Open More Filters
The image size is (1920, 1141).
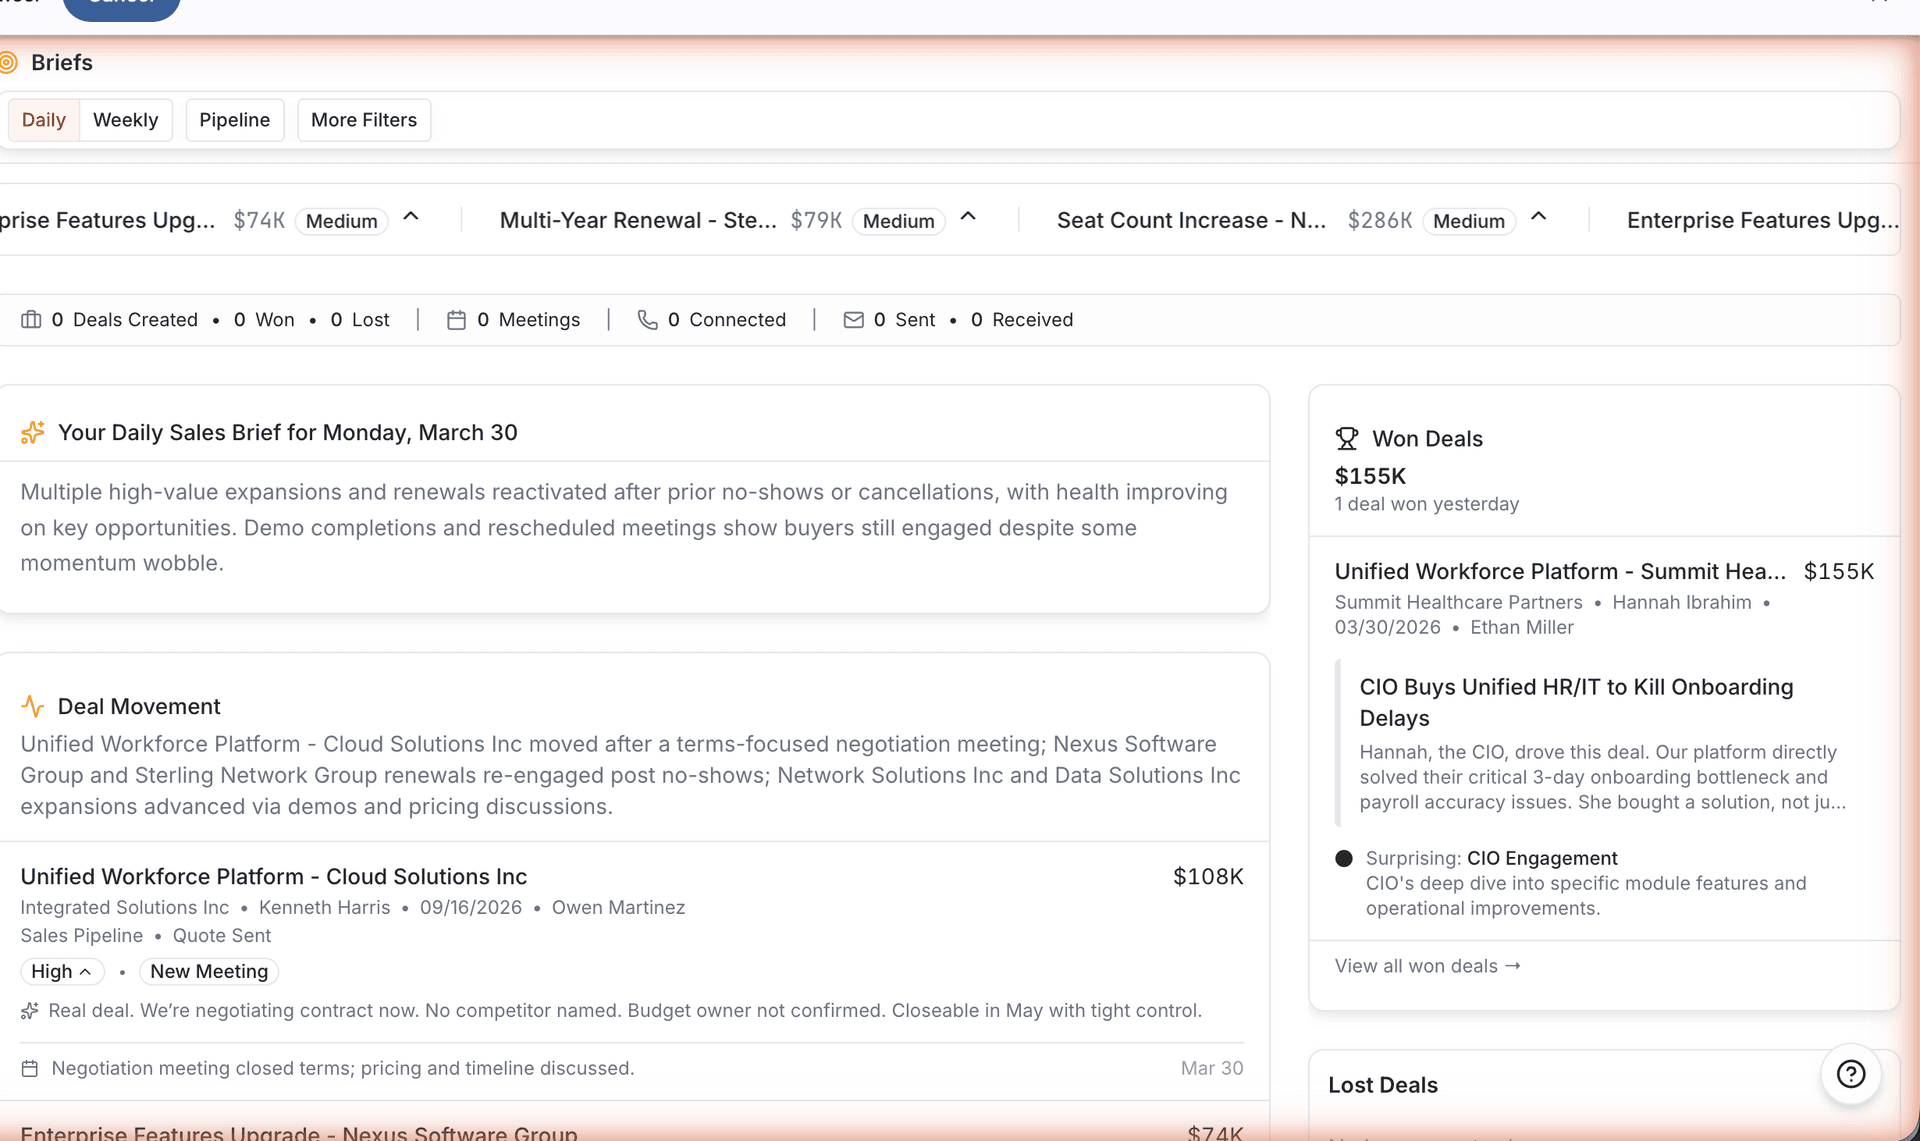[x=364, y=120]
